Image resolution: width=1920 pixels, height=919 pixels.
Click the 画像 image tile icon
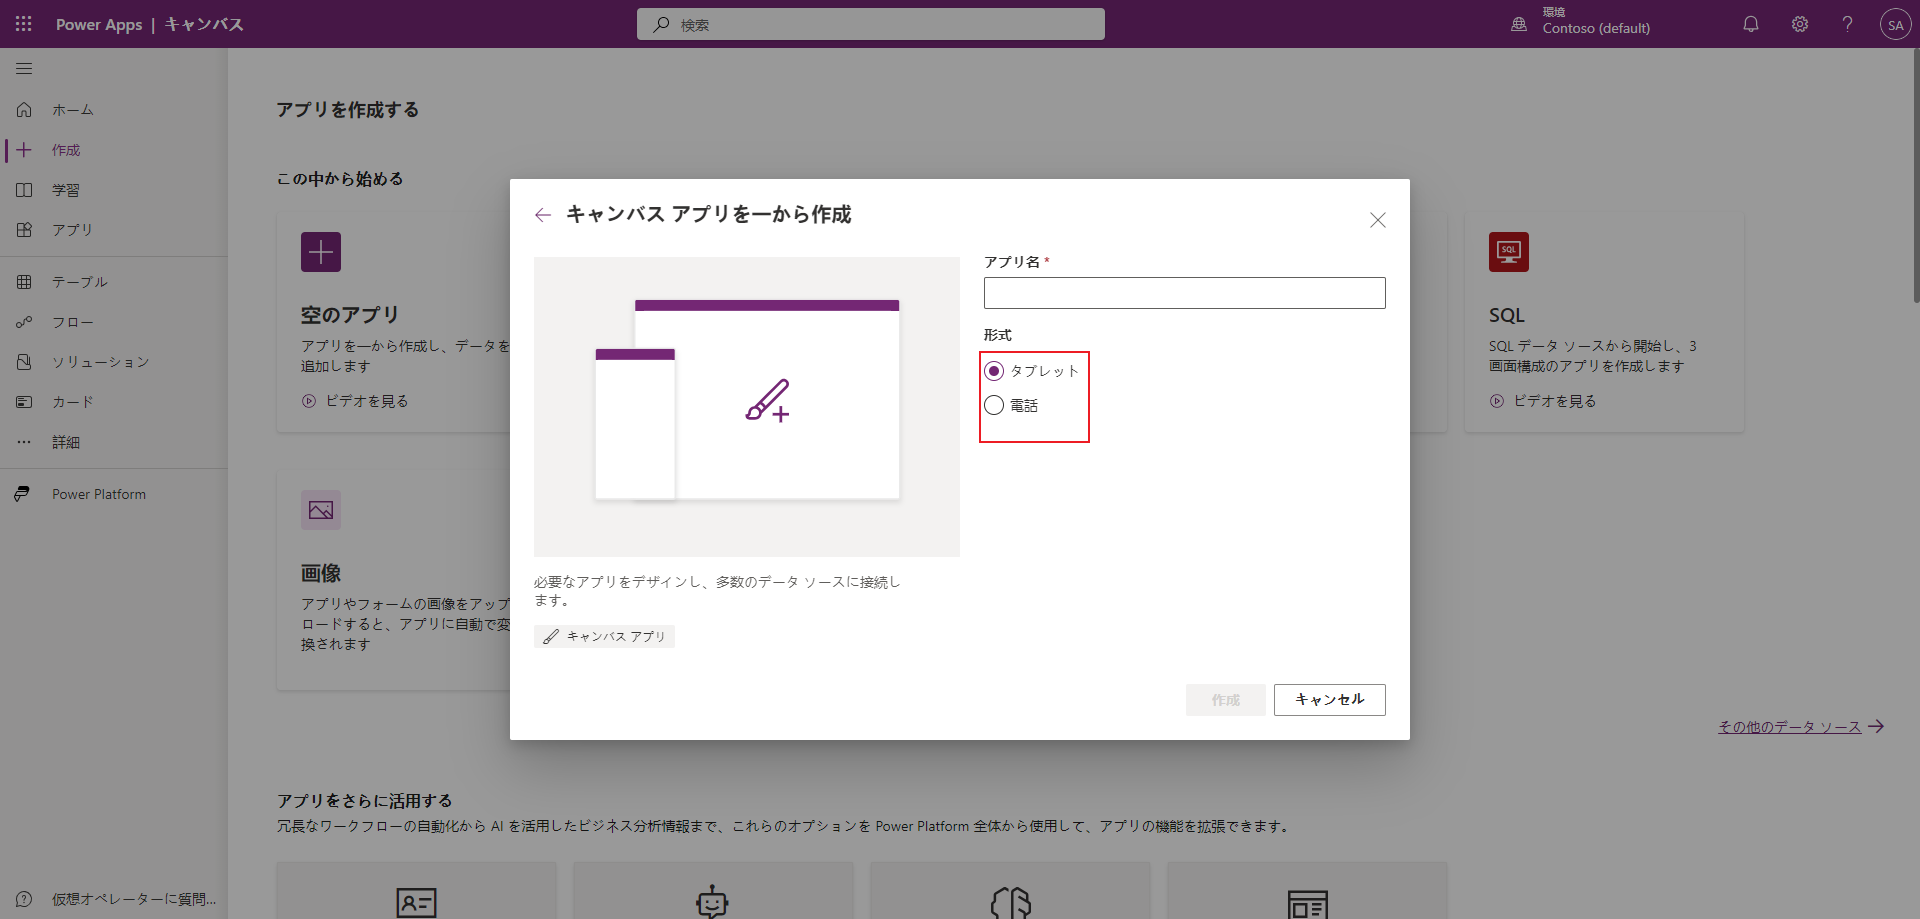click(x=321, y=510)
